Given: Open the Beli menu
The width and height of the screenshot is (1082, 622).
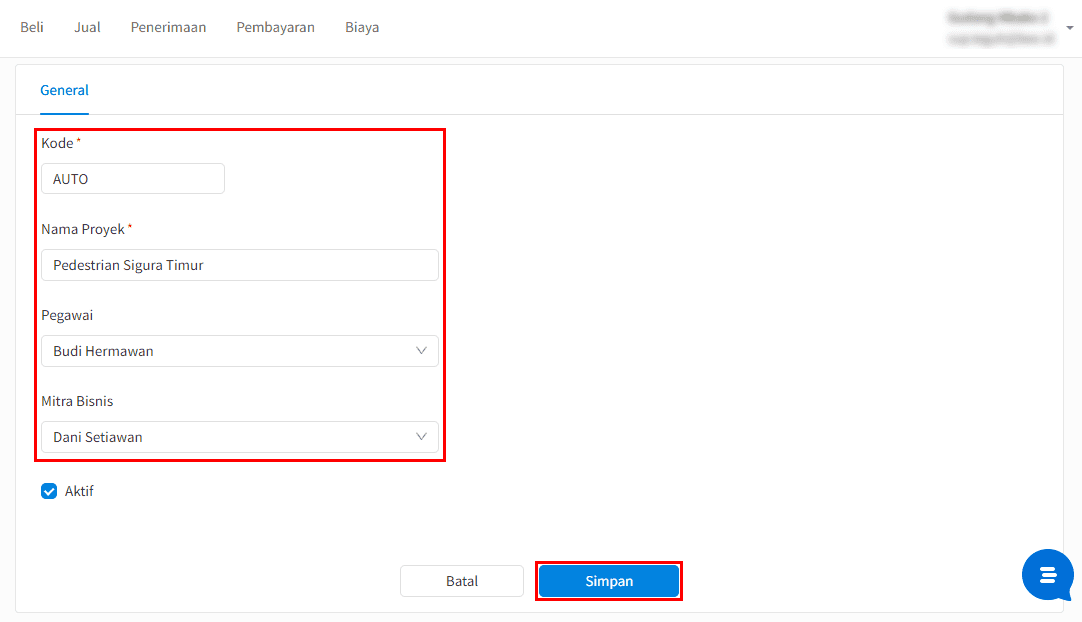Looking at the screenshot, I should pyautogui.click(x=32, y=27).
